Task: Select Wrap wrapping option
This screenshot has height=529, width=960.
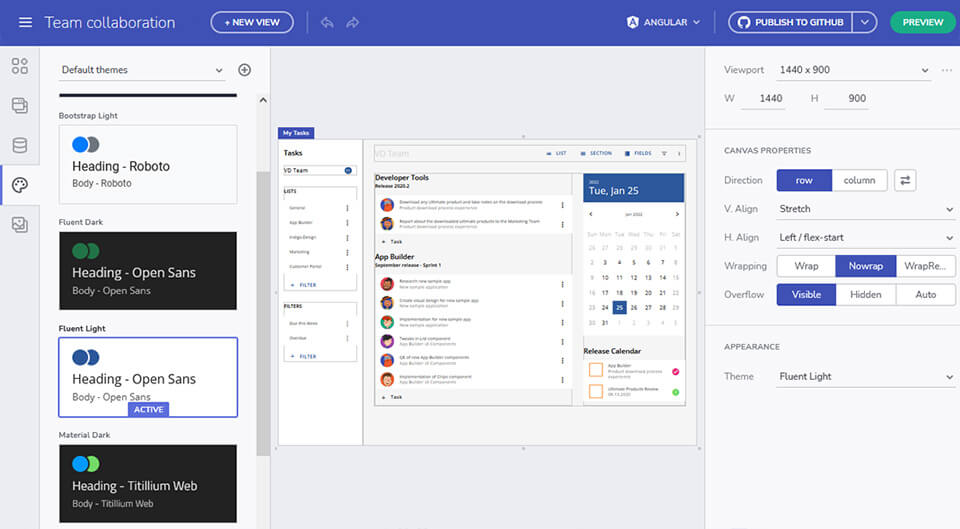Action: coord(806,266)
